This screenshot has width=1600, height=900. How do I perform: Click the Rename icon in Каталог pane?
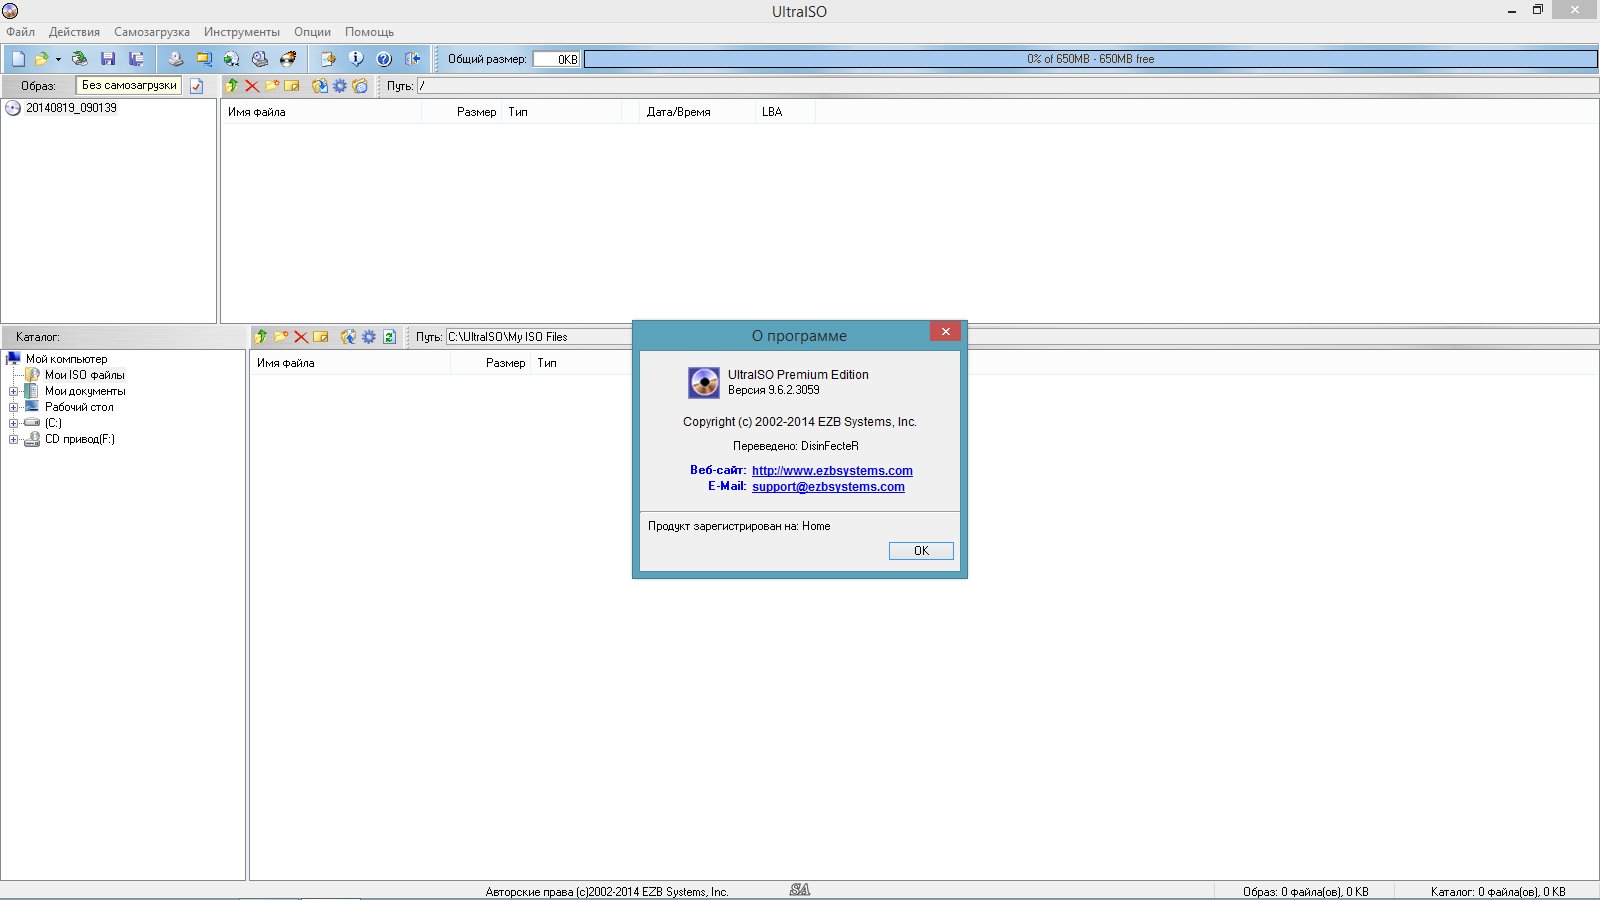pos(321,337)
